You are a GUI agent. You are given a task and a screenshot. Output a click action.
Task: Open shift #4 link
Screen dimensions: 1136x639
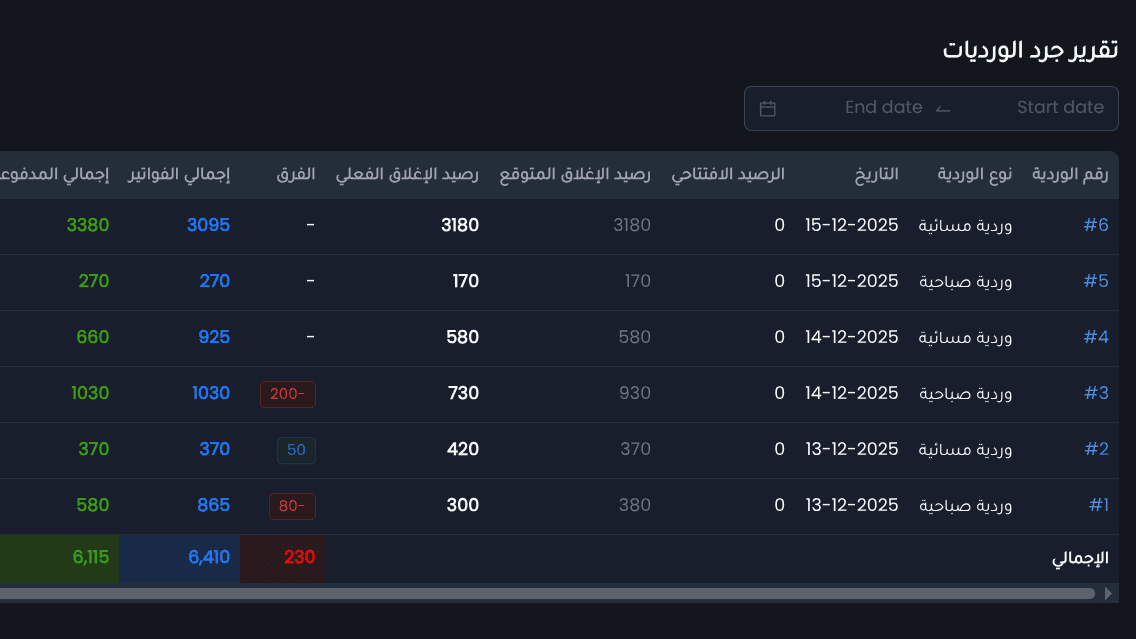point(1095,337)
